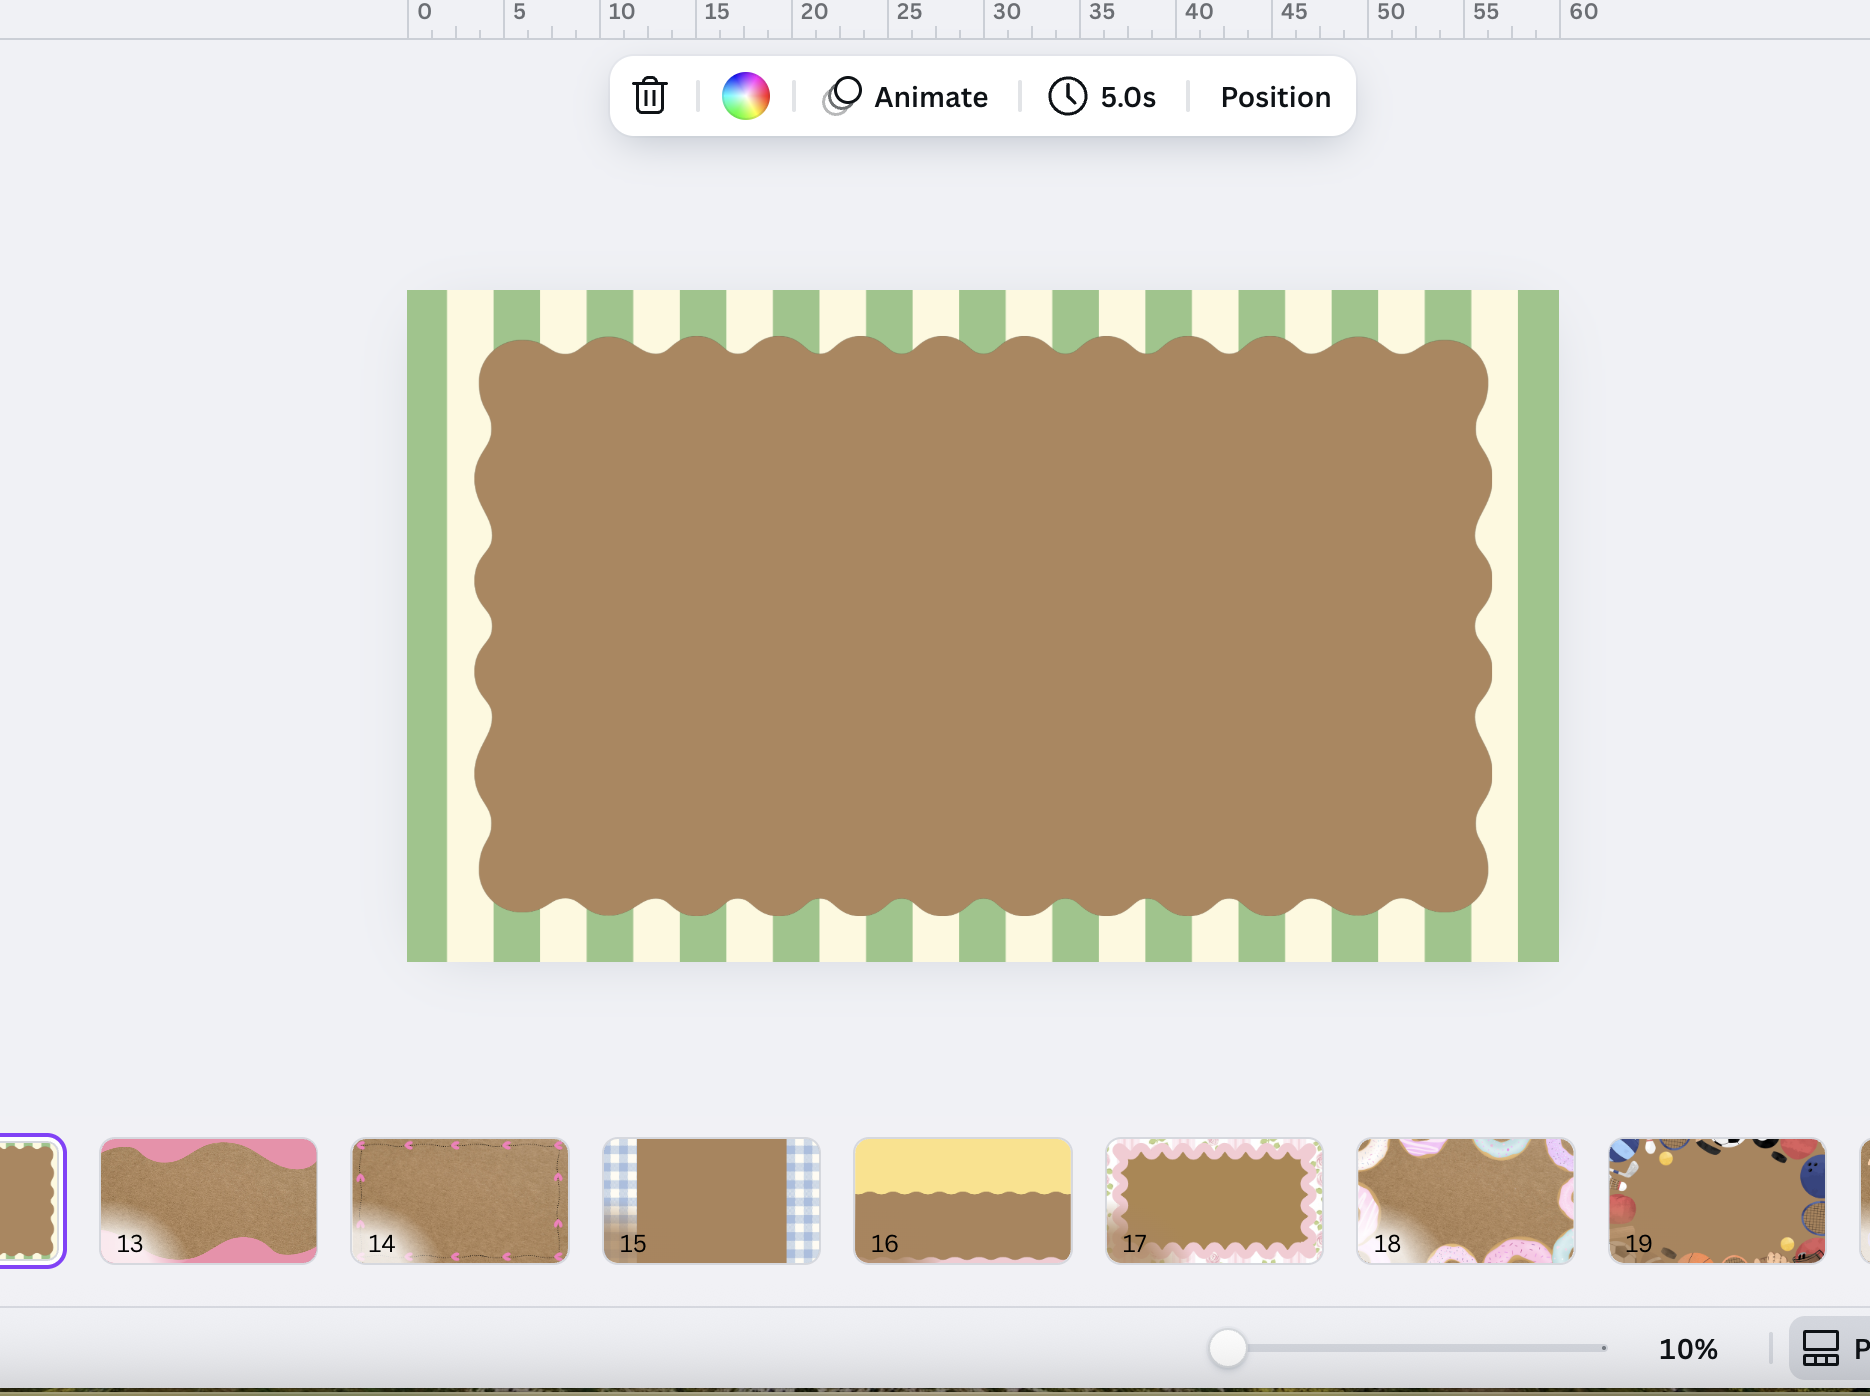Click the trash delete icon
This screenshot has height=1396, width=1870.
pyautogui.click(x=650, y=96)
